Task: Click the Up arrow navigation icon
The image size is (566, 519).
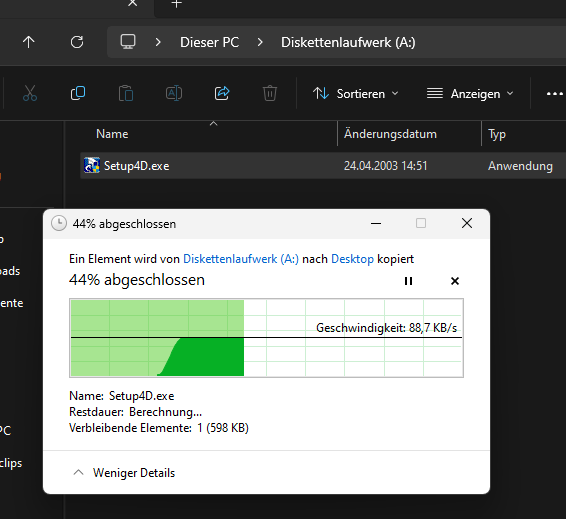Action: point(29,42)
